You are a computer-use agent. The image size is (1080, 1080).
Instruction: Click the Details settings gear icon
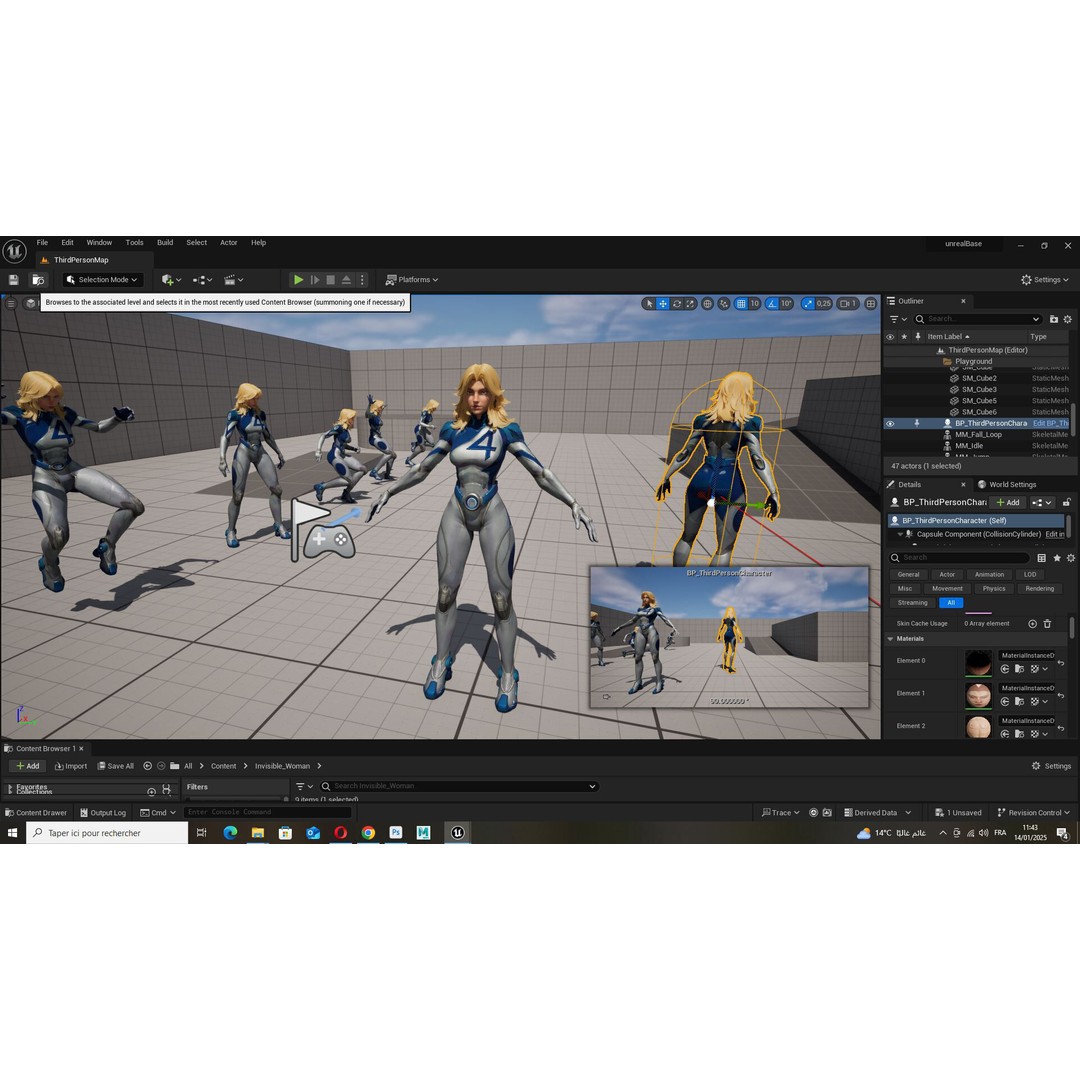(x=1070, y=558)
